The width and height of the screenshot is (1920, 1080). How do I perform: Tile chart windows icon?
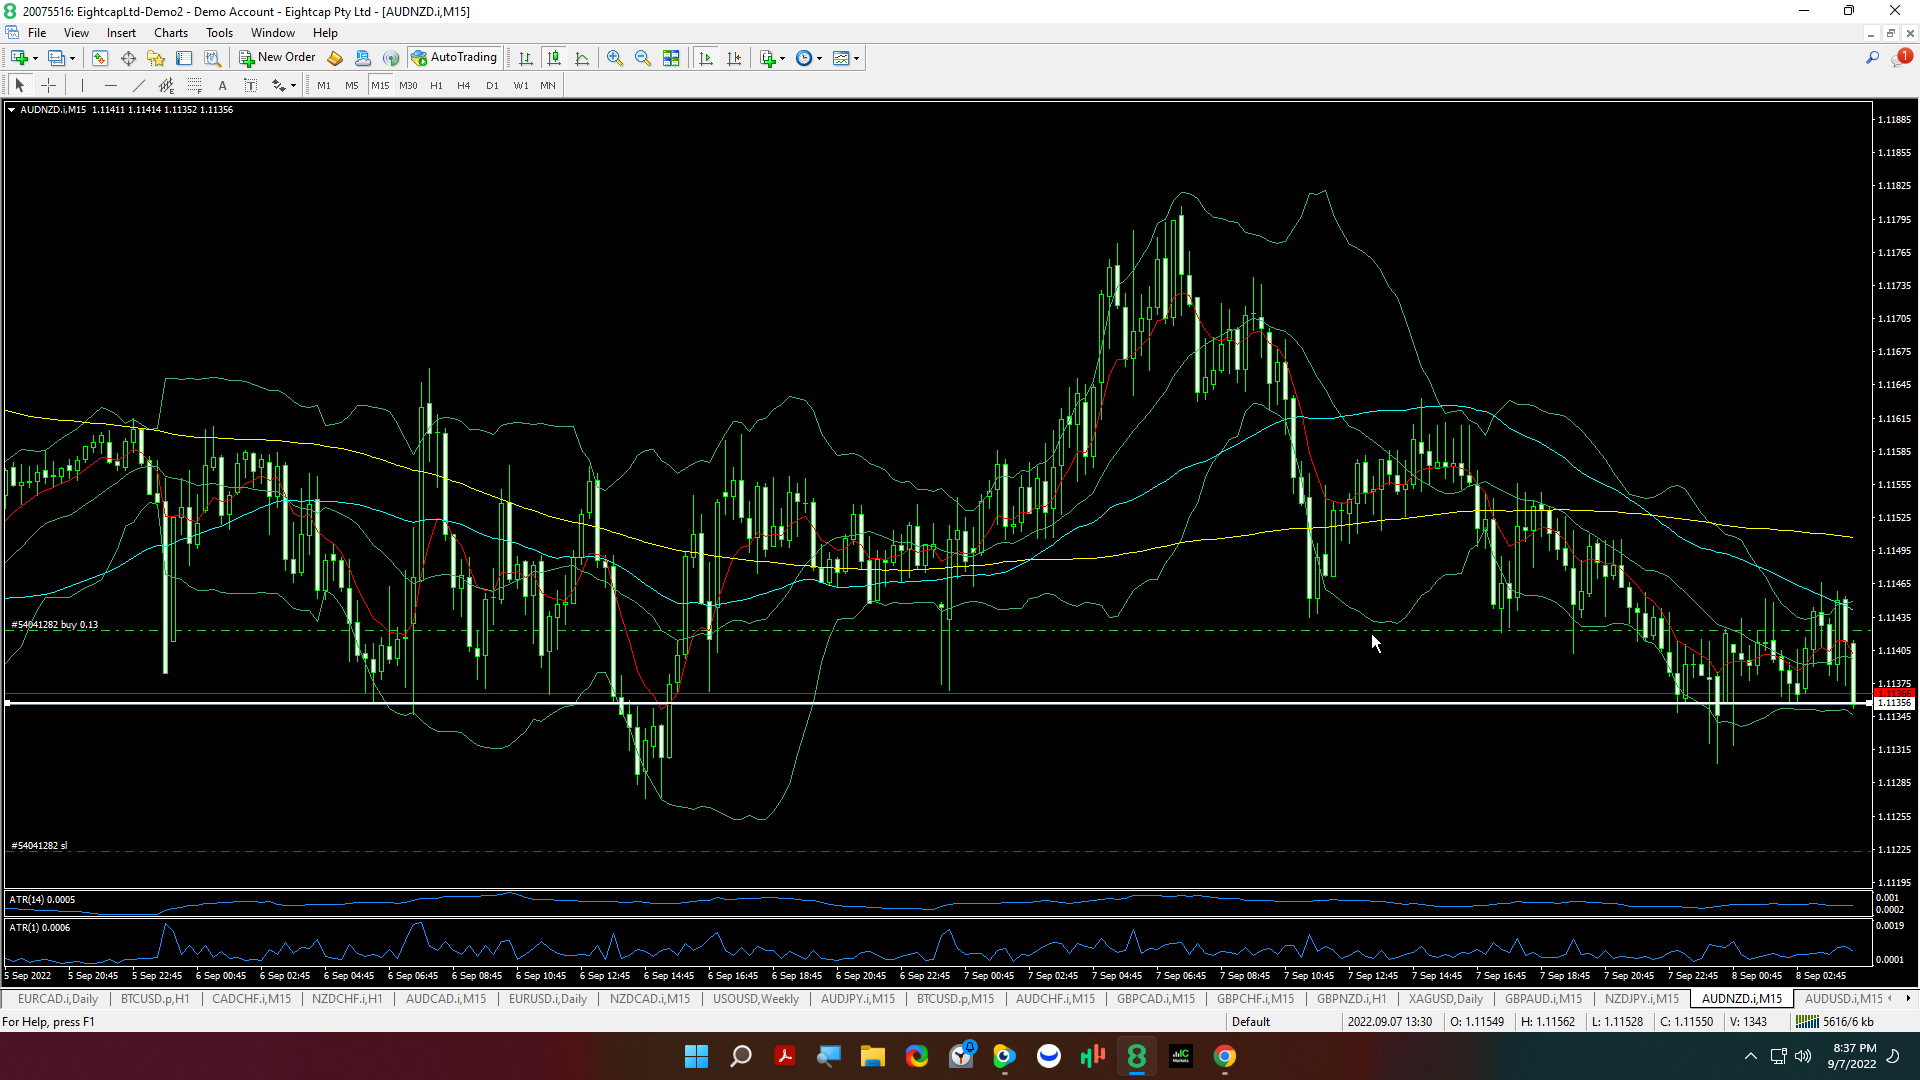(671, 58)
